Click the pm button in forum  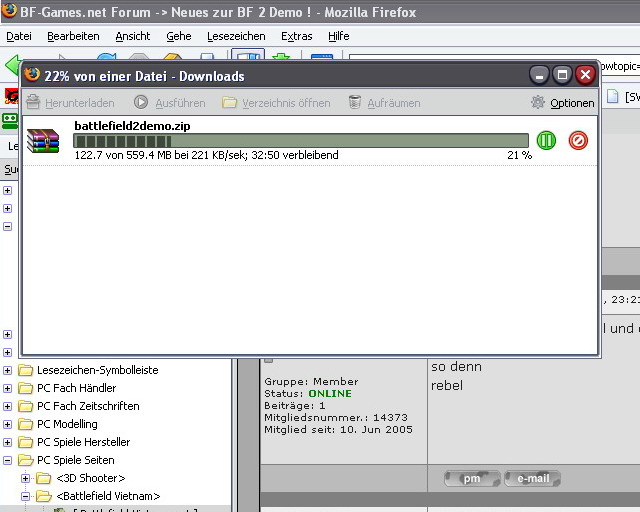(472, 479)
